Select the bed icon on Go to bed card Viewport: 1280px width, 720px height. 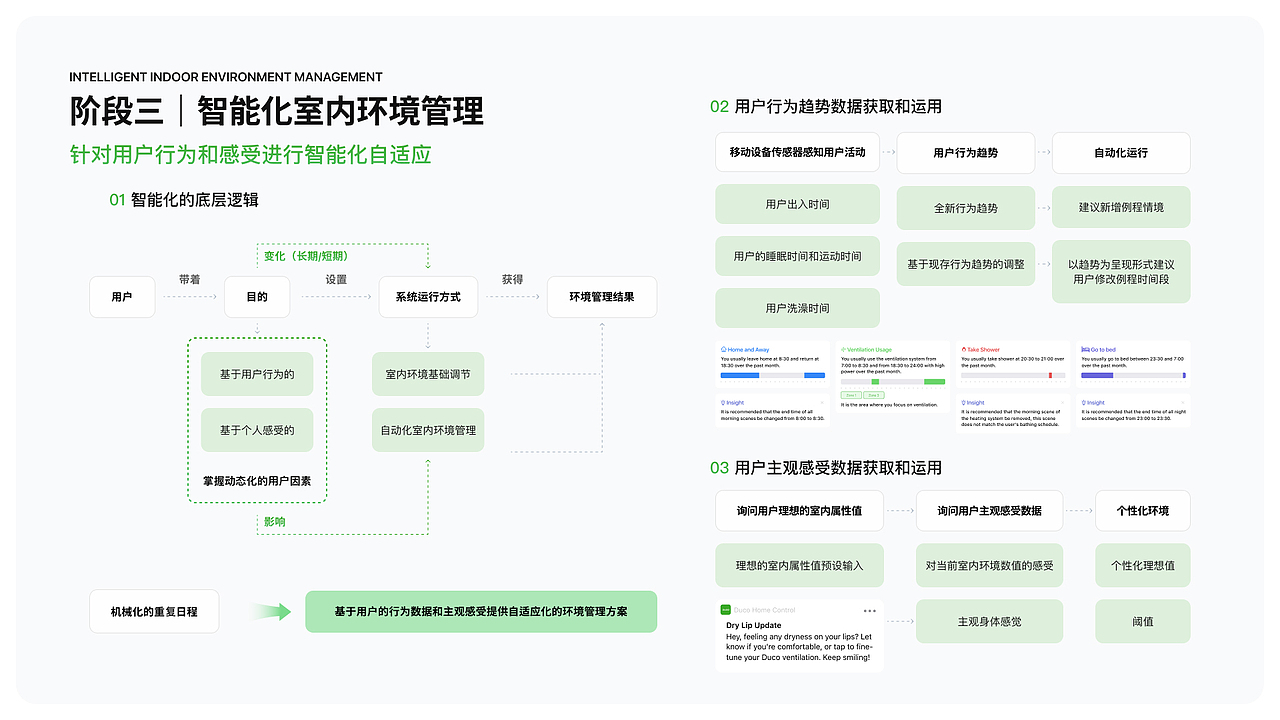(1085, 350)
